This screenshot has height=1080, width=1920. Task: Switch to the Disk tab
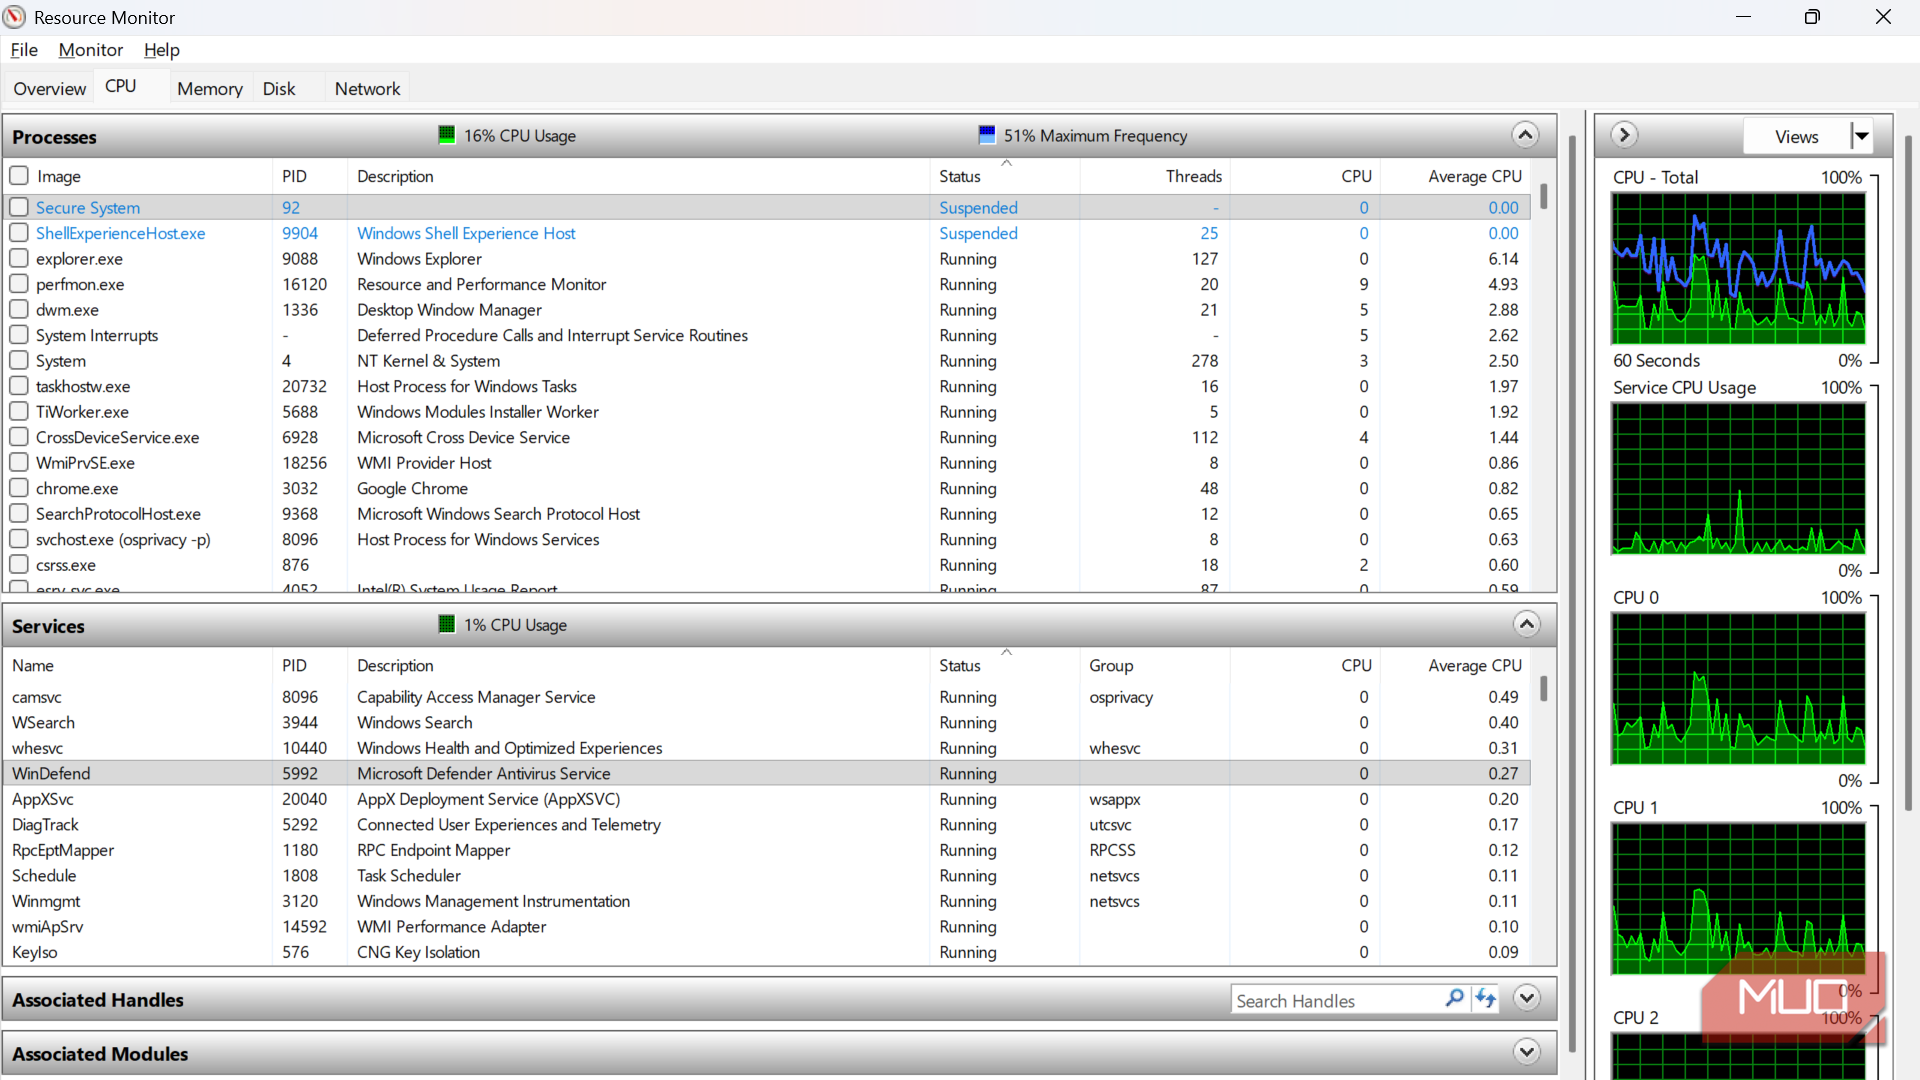279,88
